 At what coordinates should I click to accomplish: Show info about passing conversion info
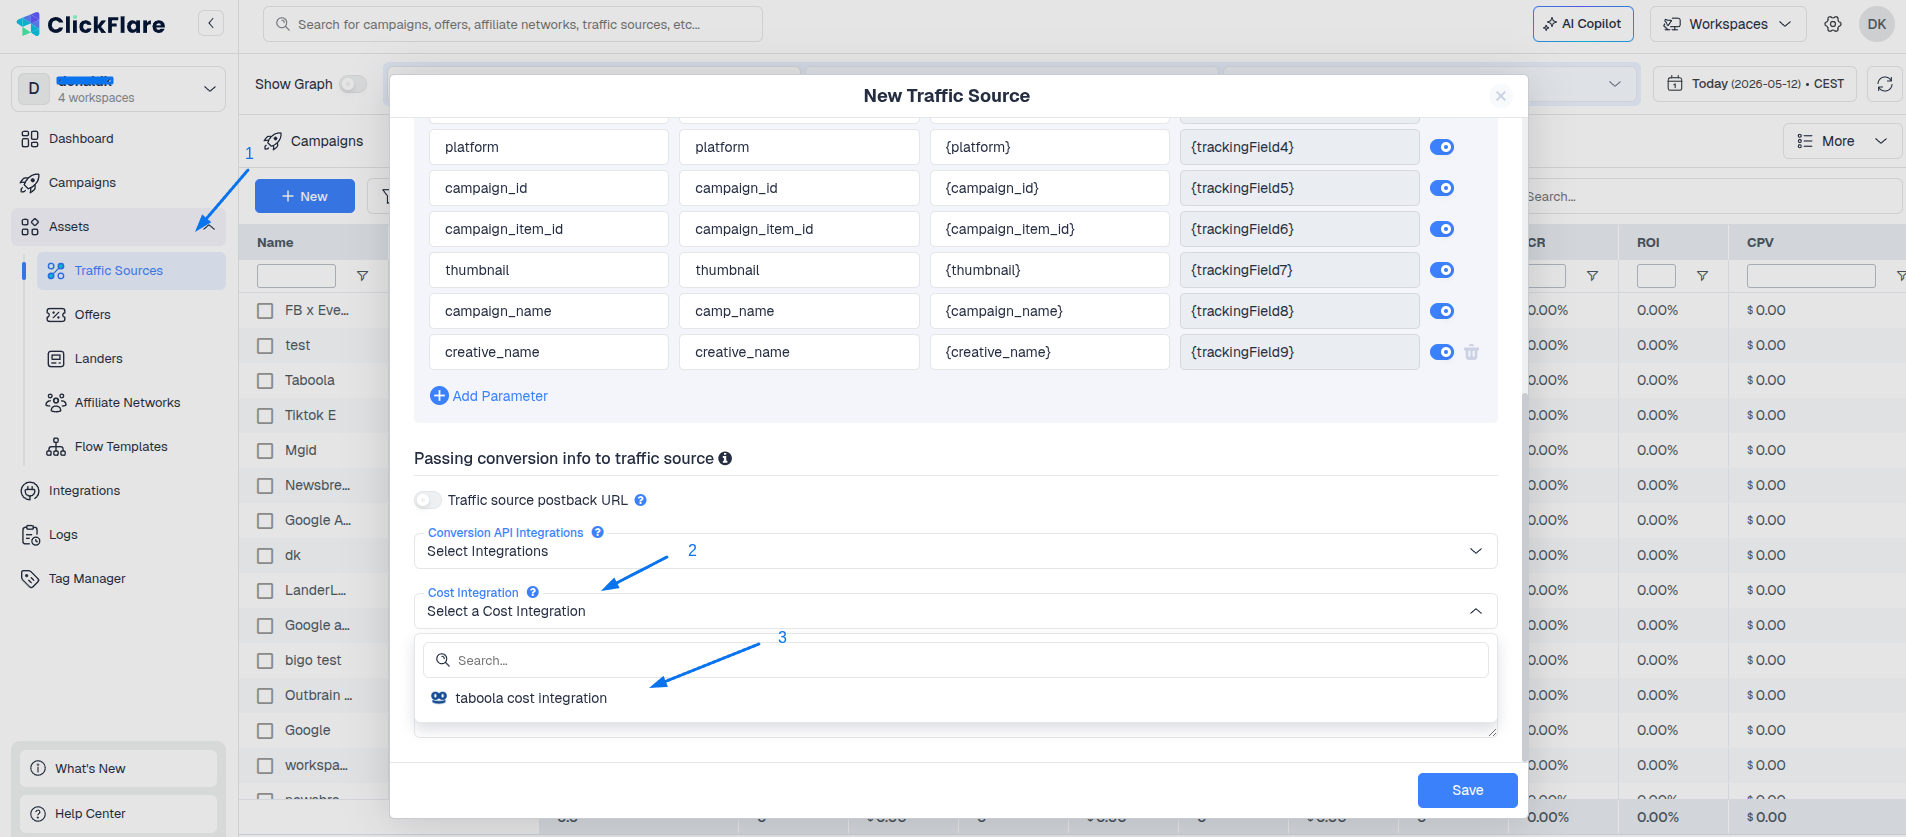725,458
